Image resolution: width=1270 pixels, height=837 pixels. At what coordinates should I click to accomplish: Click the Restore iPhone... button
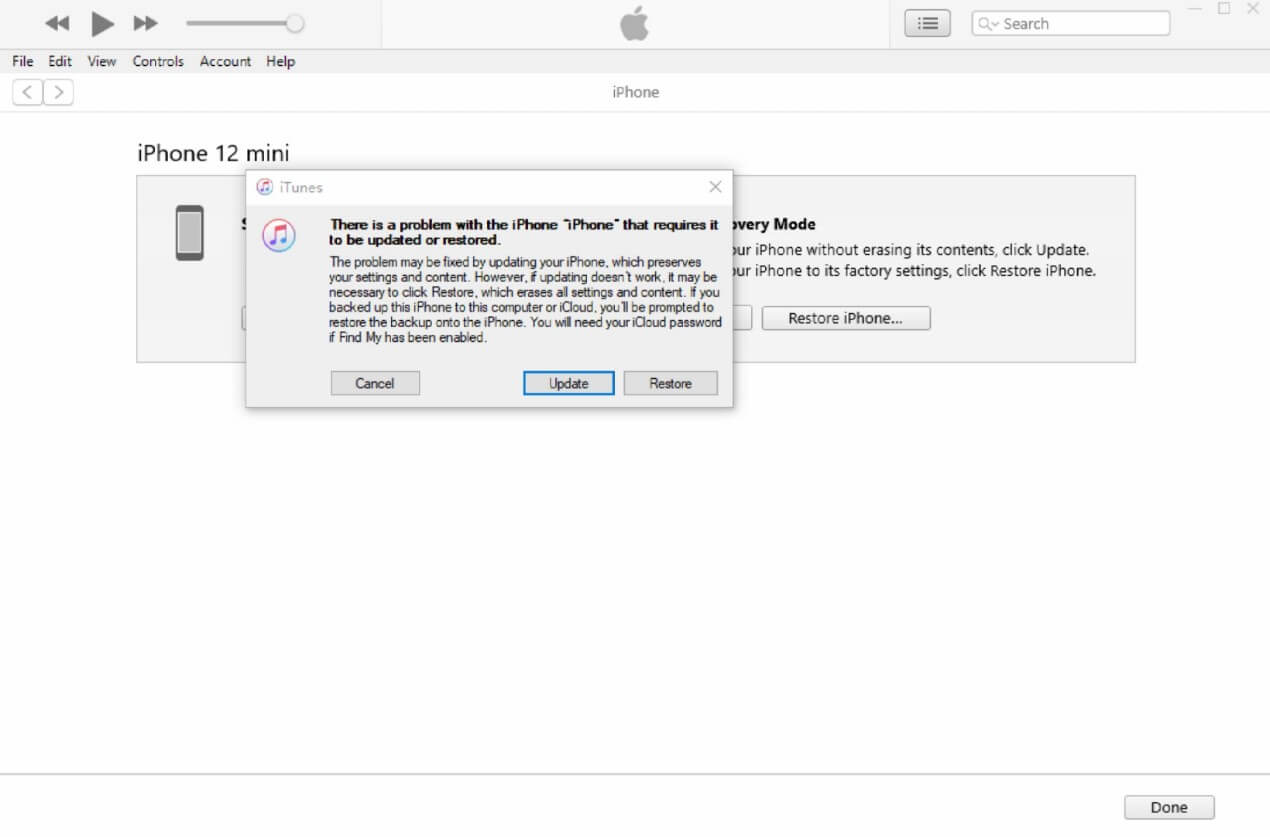point(846,318)
